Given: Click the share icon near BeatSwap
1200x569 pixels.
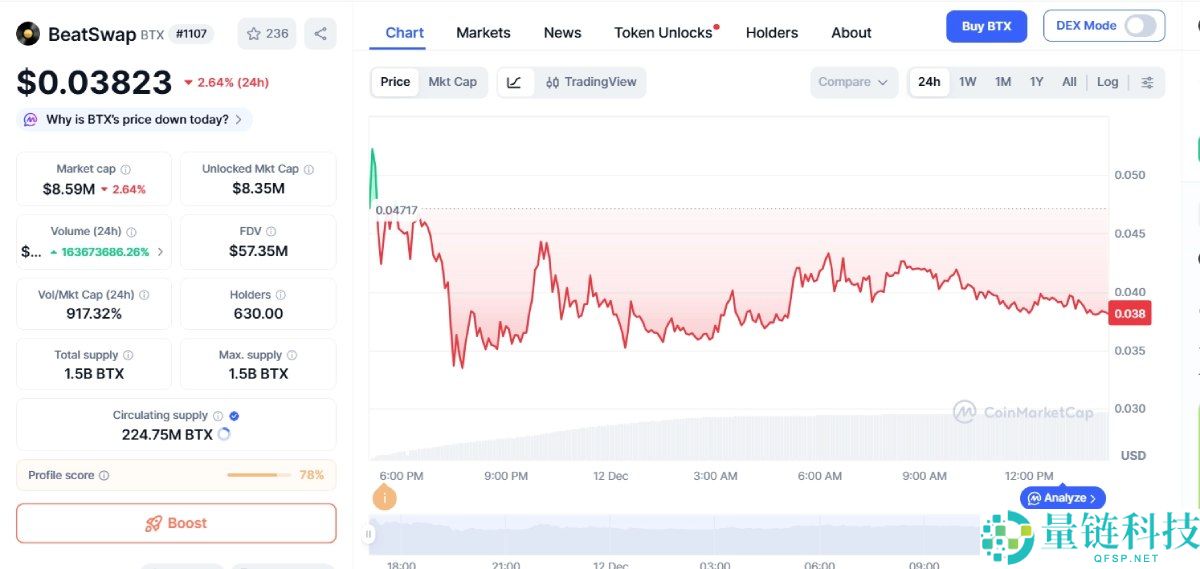Looking at the screenshot, I should (320, 33).
